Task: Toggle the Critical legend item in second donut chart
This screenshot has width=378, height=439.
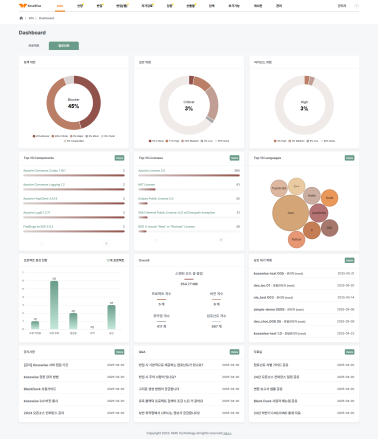Action: point(156,141)
